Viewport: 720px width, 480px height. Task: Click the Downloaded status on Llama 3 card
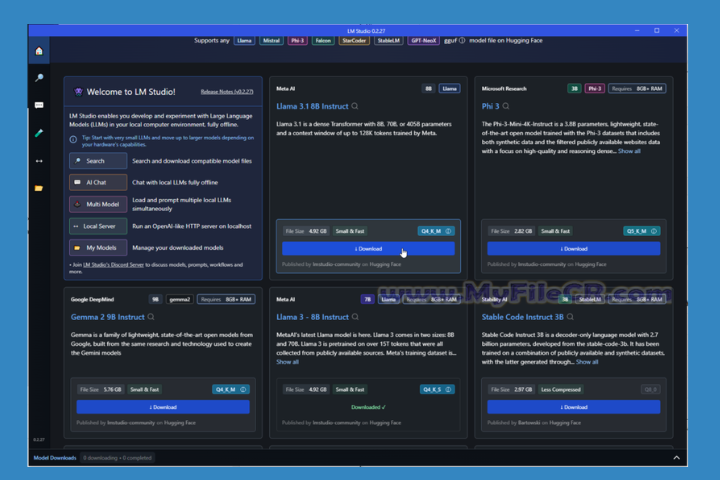[x=368, y=407]
